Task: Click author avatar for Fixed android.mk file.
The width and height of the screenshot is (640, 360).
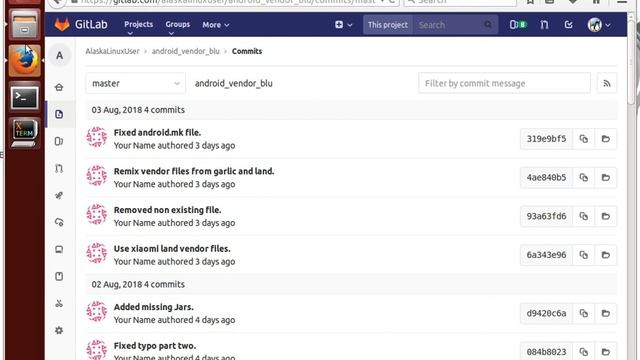Action: [97, 137]
